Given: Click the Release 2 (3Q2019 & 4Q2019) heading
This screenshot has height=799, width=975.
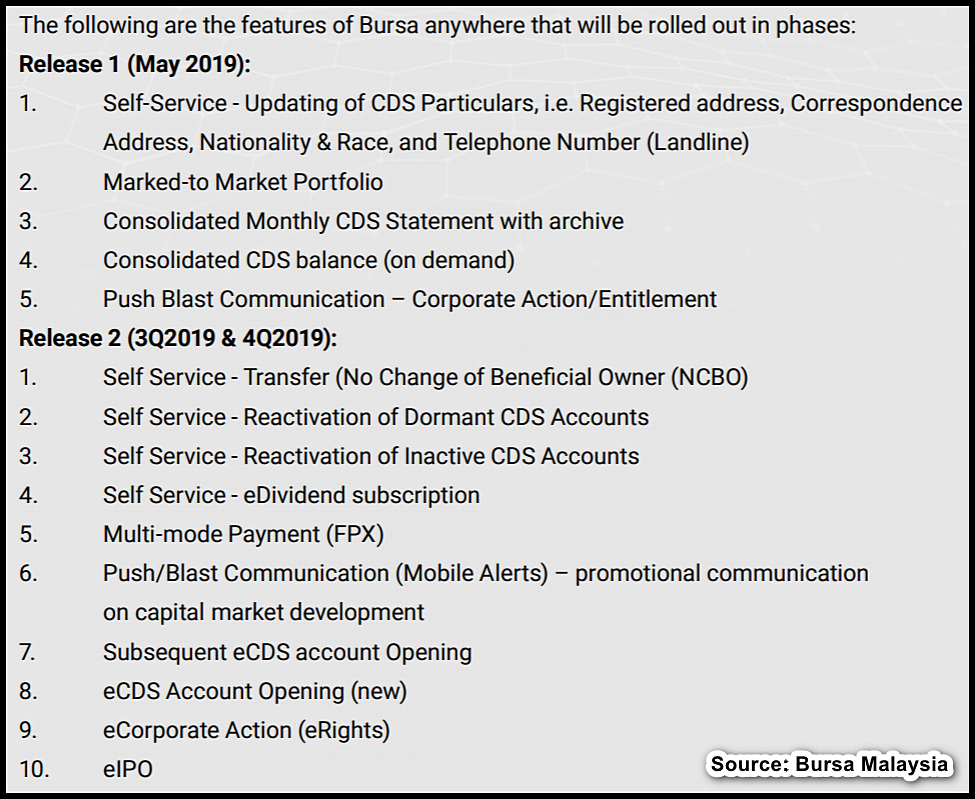Looking at the screenshot, I should [178, 338].
